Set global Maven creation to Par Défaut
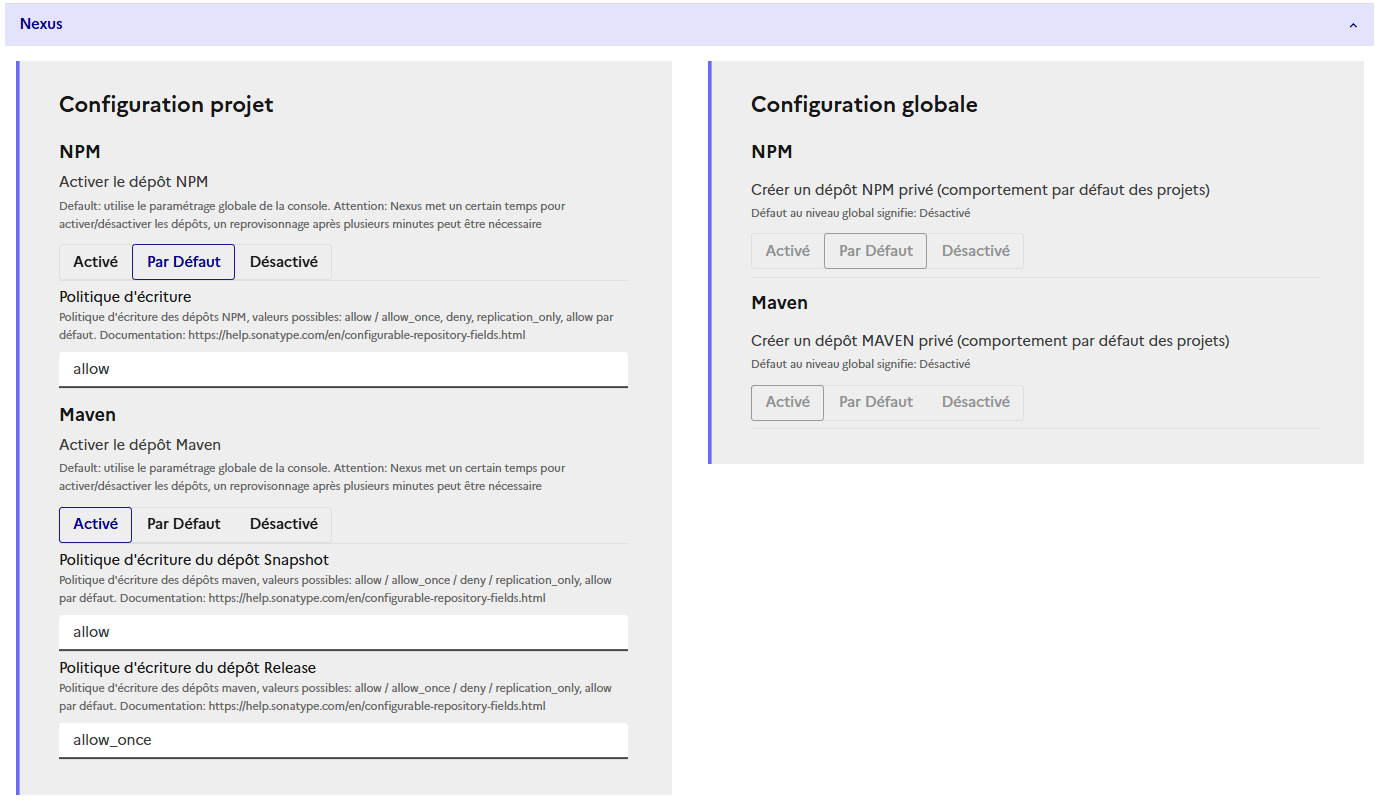The width and height of the screenshot is (1377, 810). click(874, 401)
